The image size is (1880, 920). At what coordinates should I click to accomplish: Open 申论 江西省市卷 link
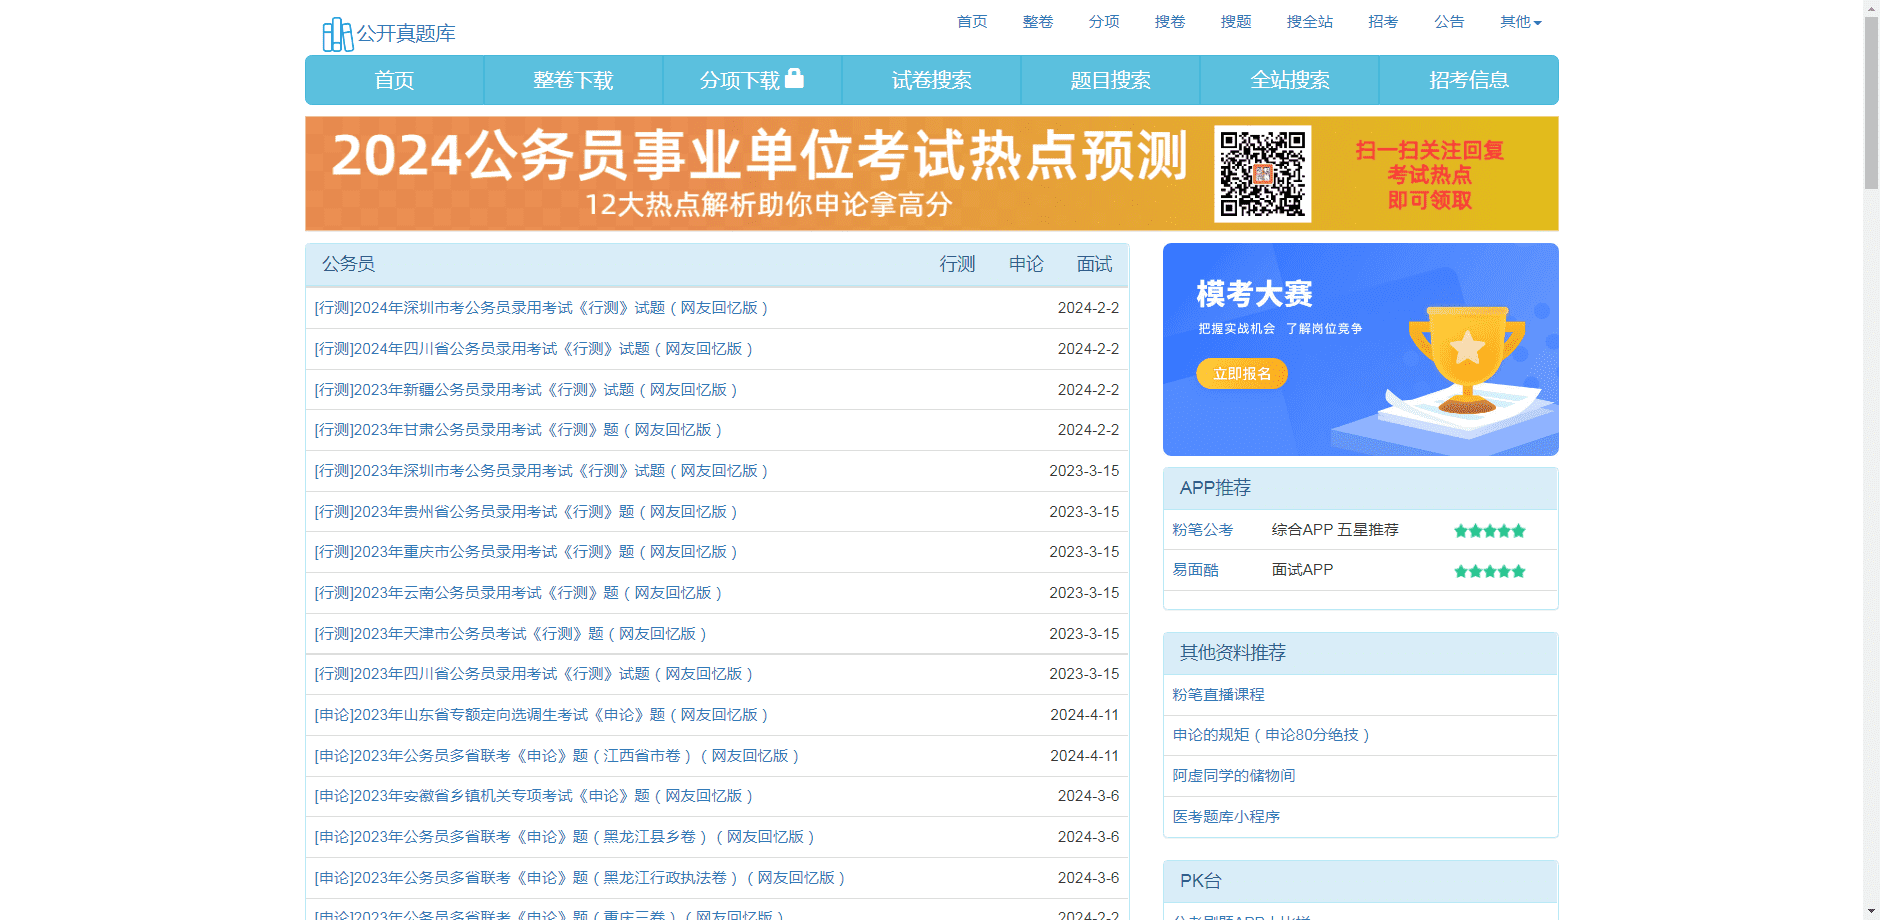[557, 756]
